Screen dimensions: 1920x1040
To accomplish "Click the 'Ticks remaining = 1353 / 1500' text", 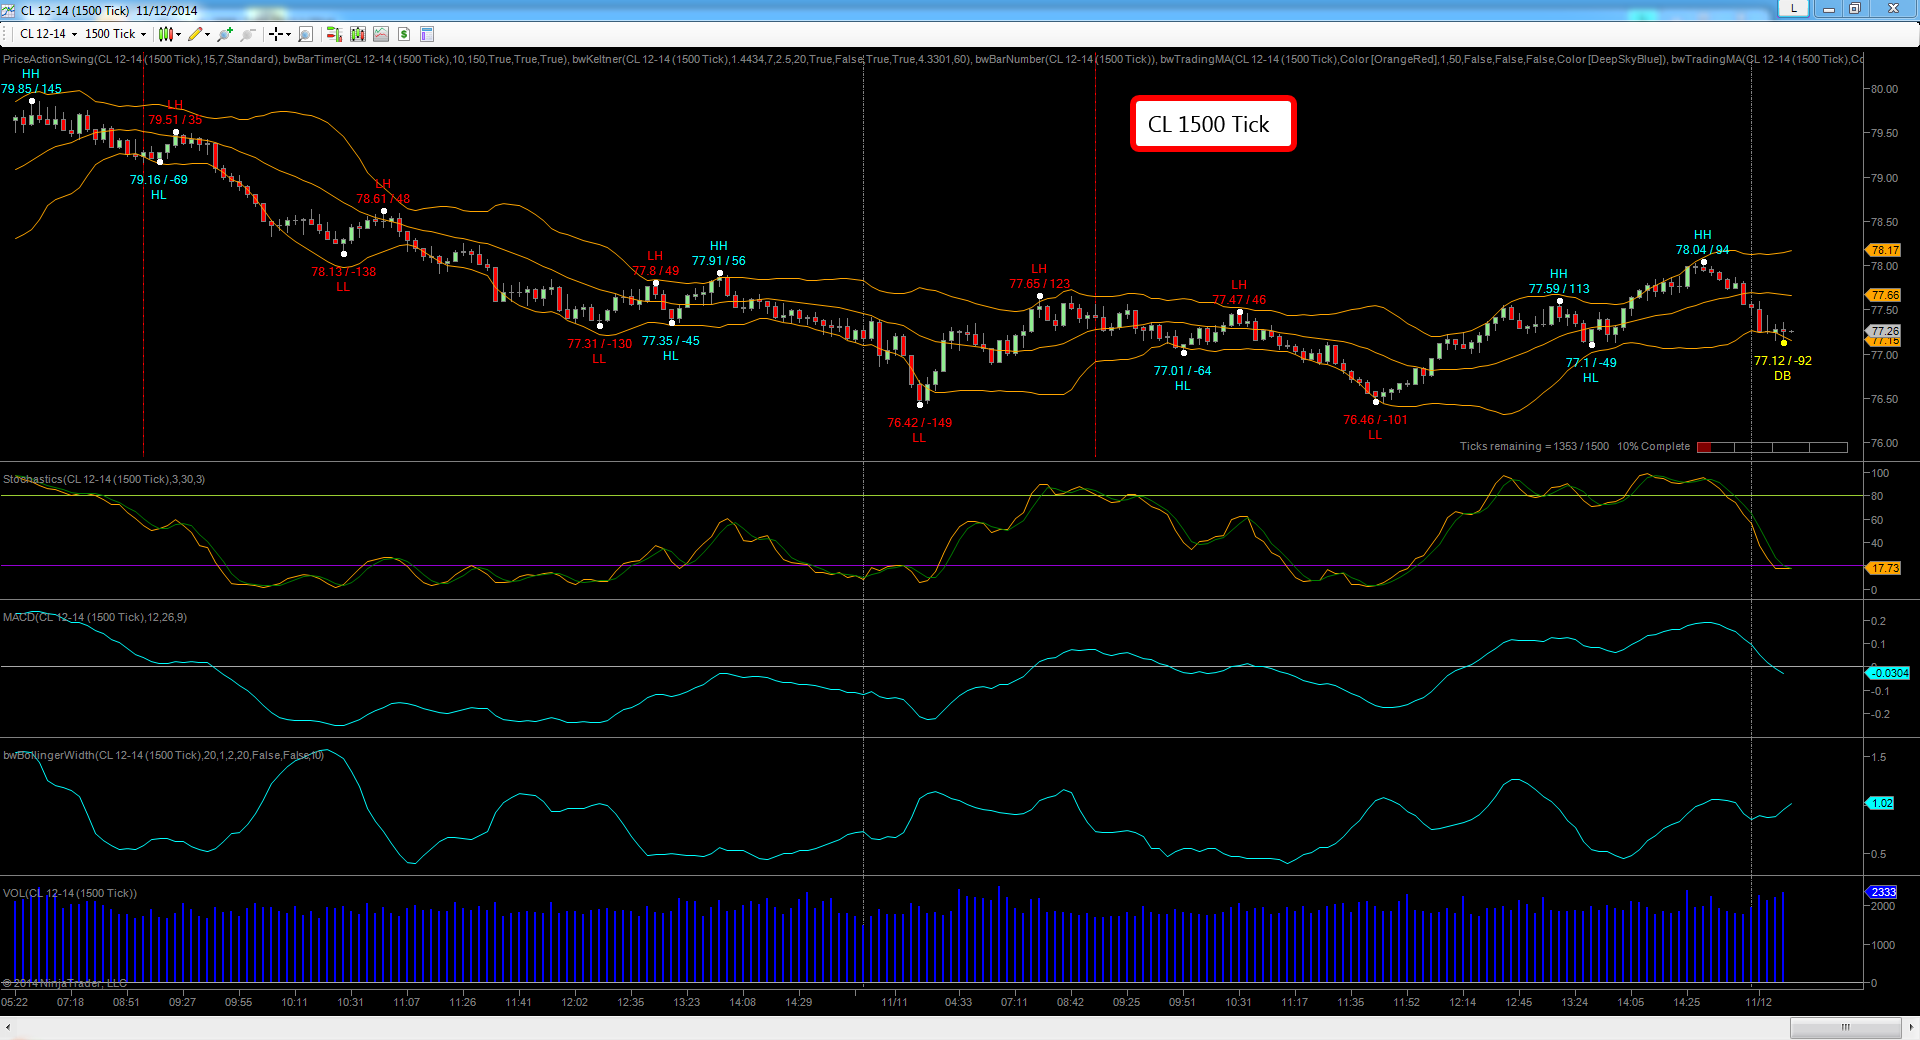I will point(1534,447).
